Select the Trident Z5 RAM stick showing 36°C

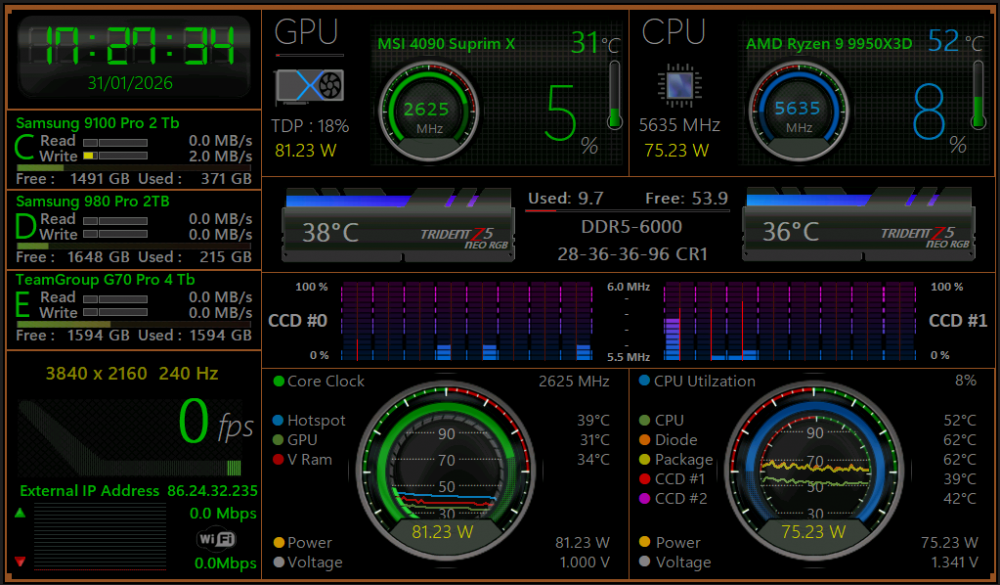857,226
